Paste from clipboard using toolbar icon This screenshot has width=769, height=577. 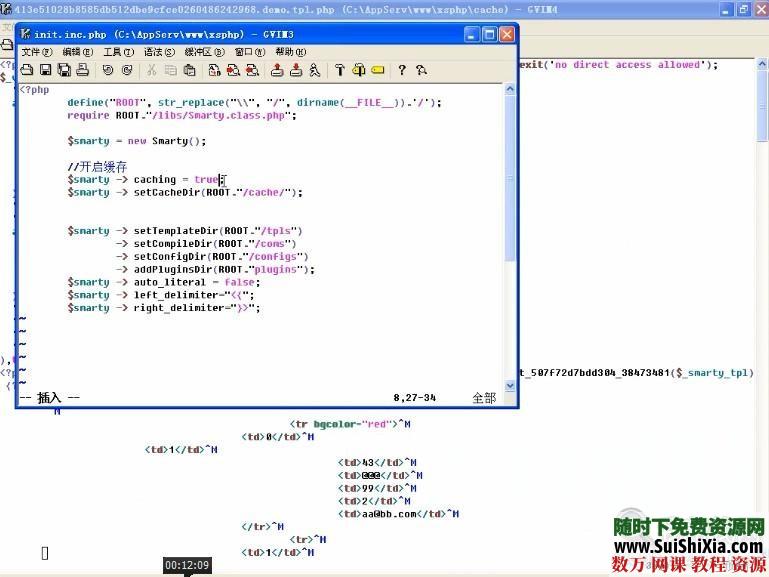189,70
